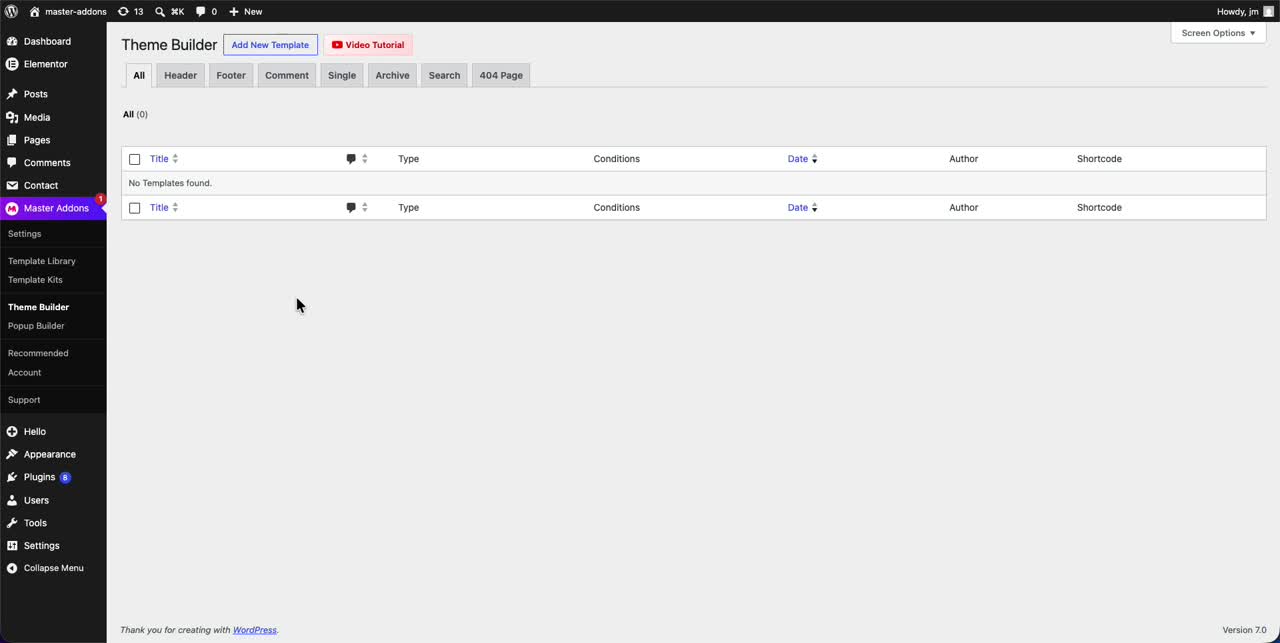
Task: Open Popup Builder in the submenu
Action: 36,326
